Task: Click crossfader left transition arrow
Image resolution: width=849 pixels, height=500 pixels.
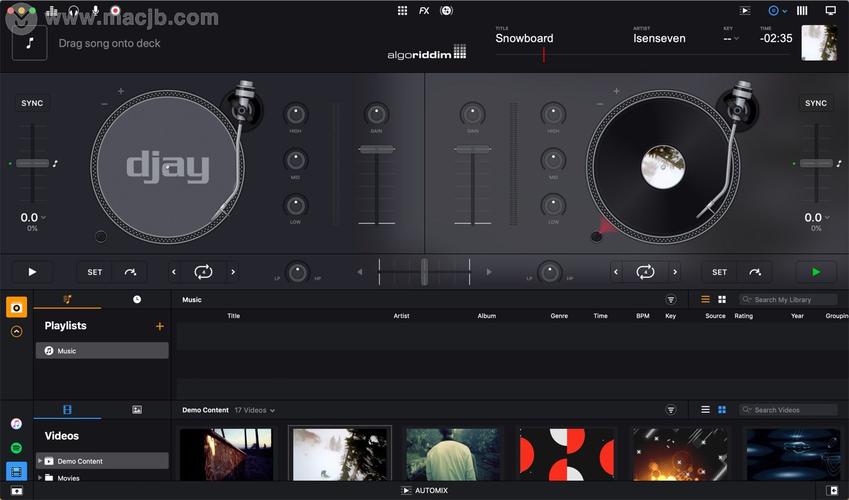Action: tap(360, 272)
